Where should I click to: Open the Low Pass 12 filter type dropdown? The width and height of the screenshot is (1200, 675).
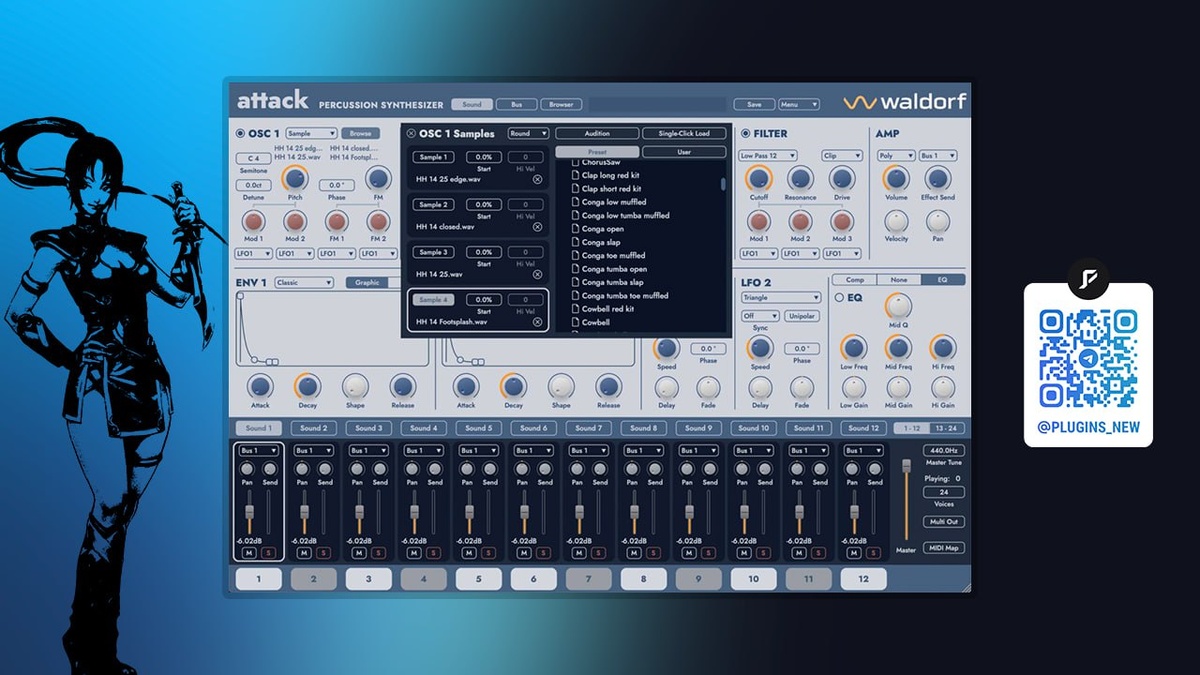click(x=768, y=156)
